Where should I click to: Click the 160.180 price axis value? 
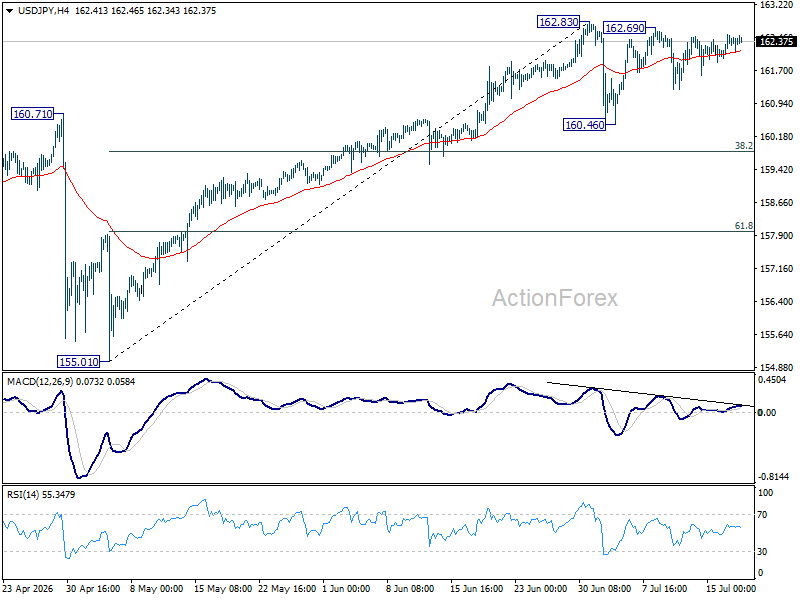pyautogui.click(x=777, y=137)
